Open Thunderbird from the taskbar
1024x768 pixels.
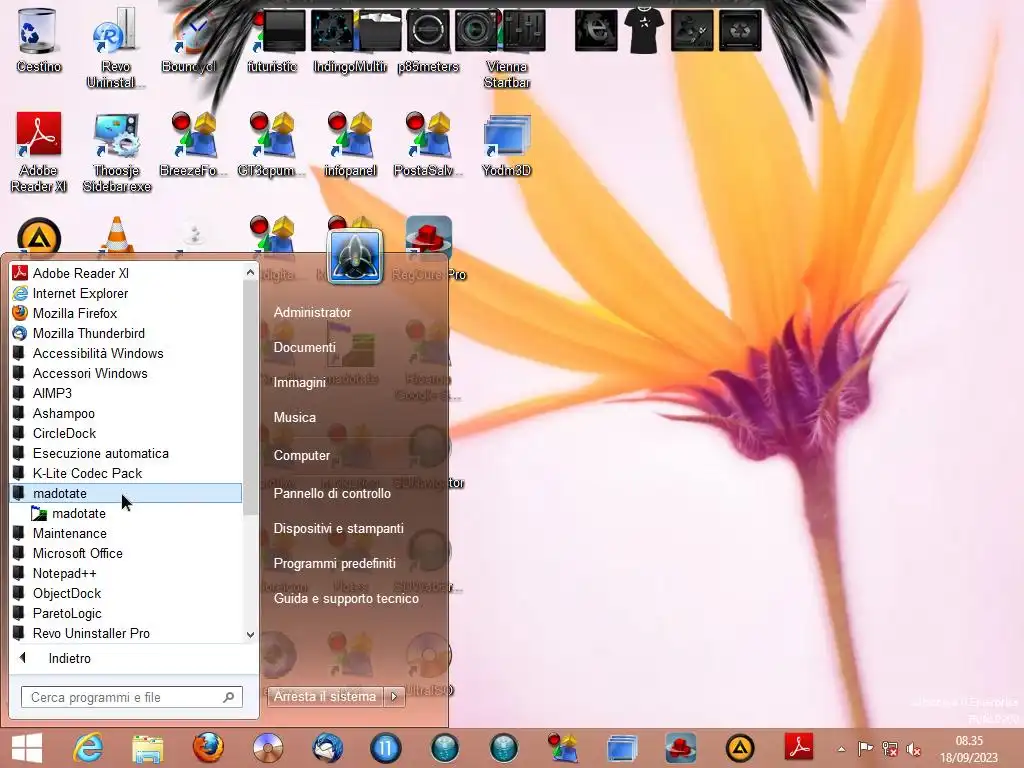327,748
